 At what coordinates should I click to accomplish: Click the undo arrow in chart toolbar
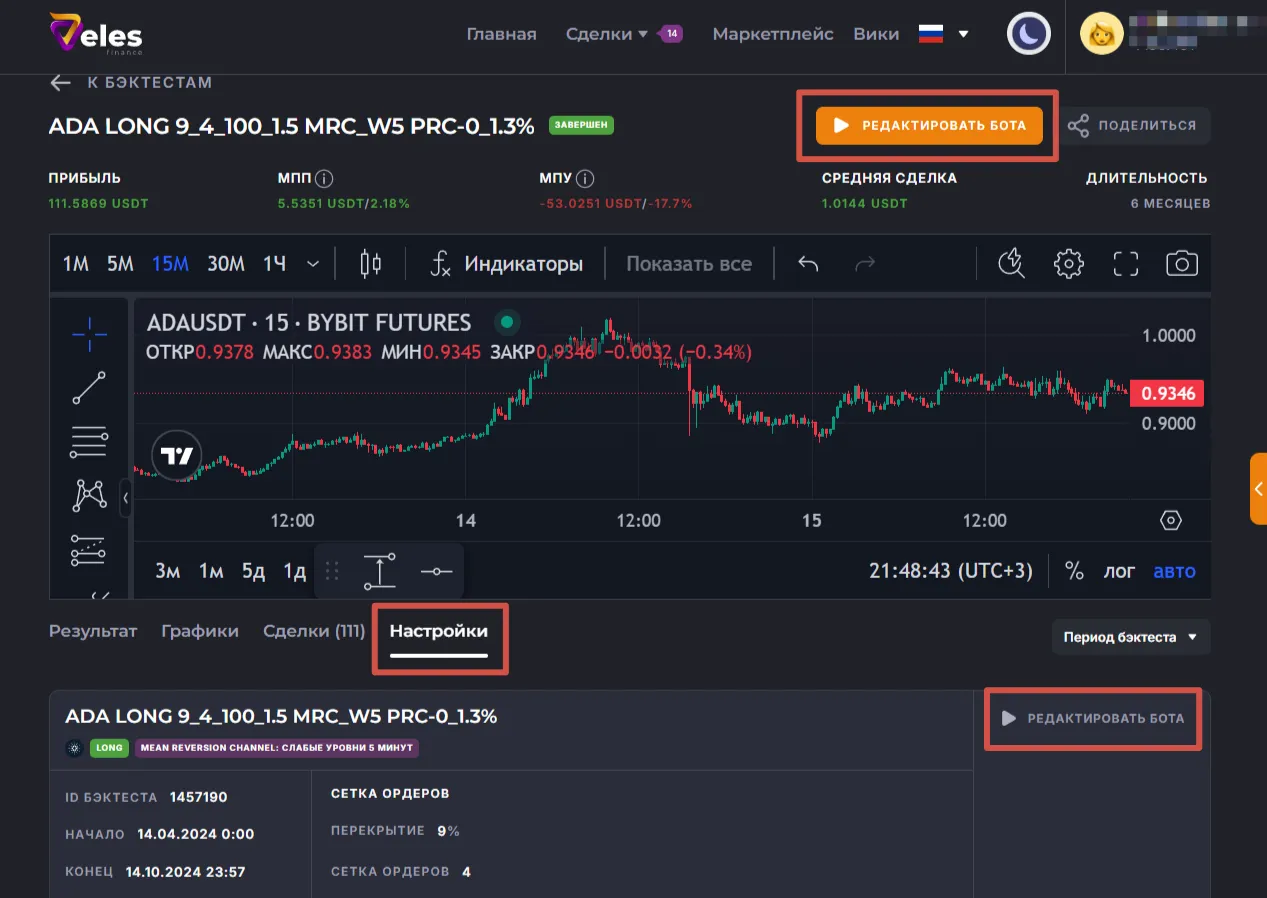(808, 264)
